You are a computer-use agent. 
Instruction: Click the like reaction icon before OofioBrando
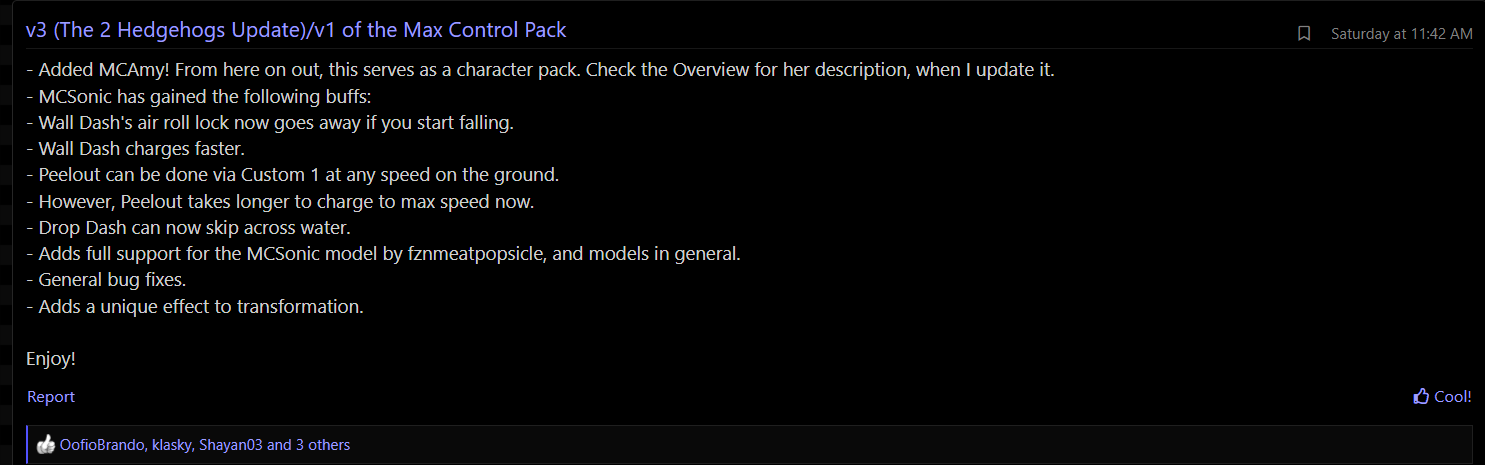pos(45,445)
